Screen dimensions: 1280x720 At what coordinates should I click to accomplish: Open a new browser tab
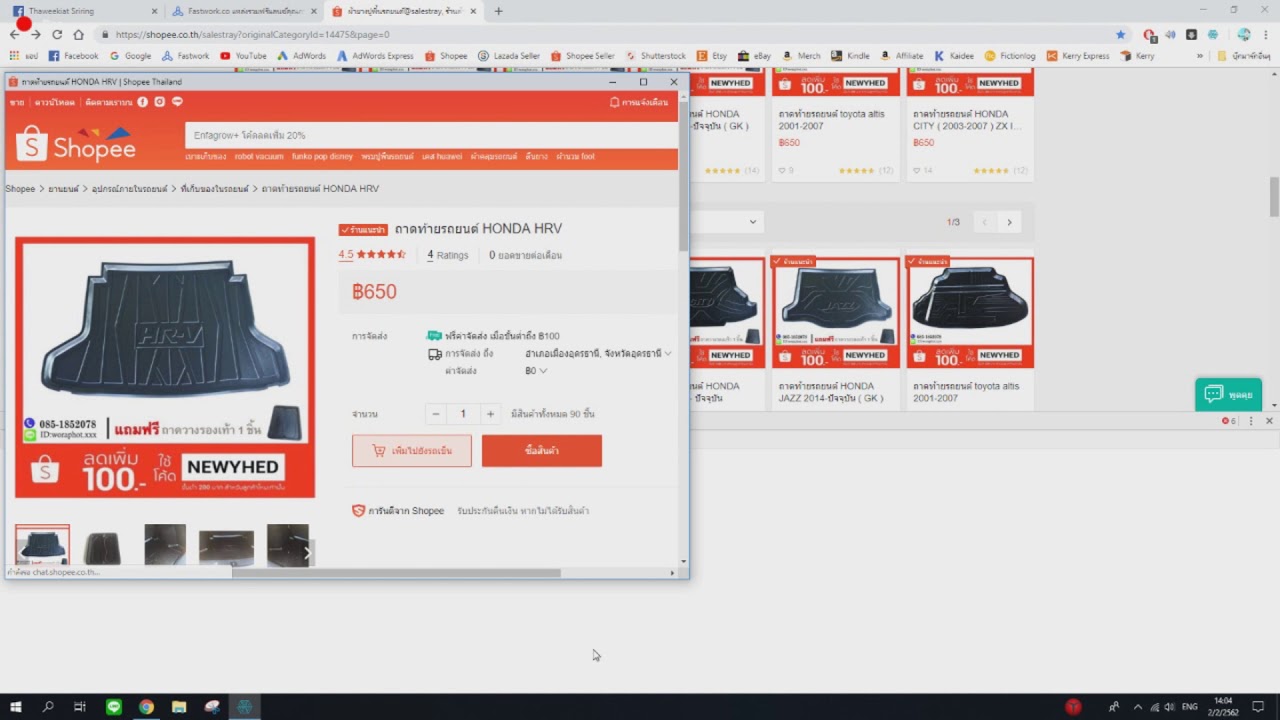pos(498,11)
